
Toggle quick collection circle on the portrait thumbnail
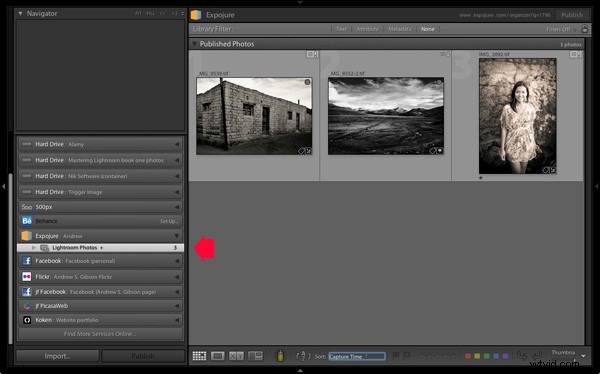pos(552,63)
